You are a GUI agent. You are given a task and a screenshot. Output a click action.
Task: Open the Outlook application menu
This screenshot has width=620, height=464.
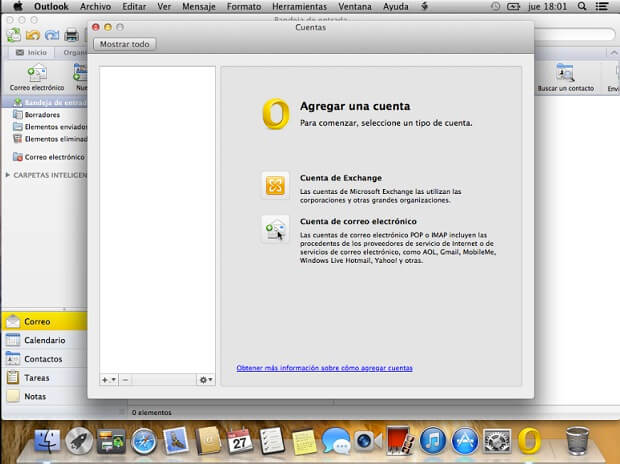(51, 7)
